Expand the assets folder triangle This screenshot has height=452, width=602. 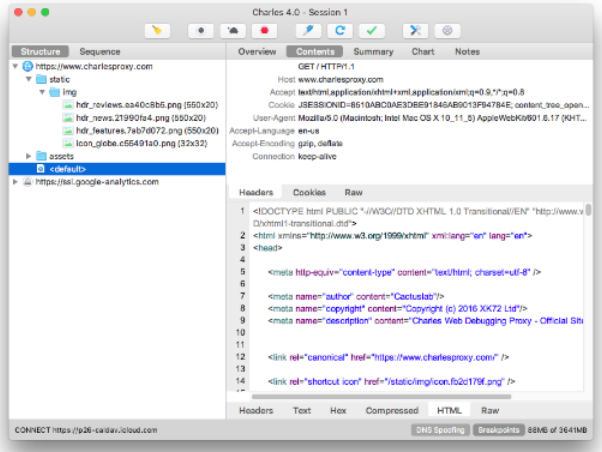point(28,156)
